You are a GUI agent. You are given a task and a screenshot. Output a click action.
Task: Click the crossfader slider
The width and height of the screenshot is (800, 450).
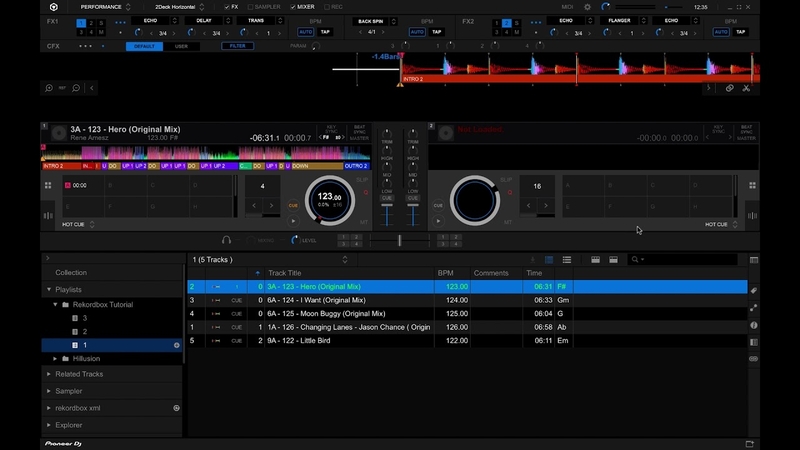[x=399, y=240]
